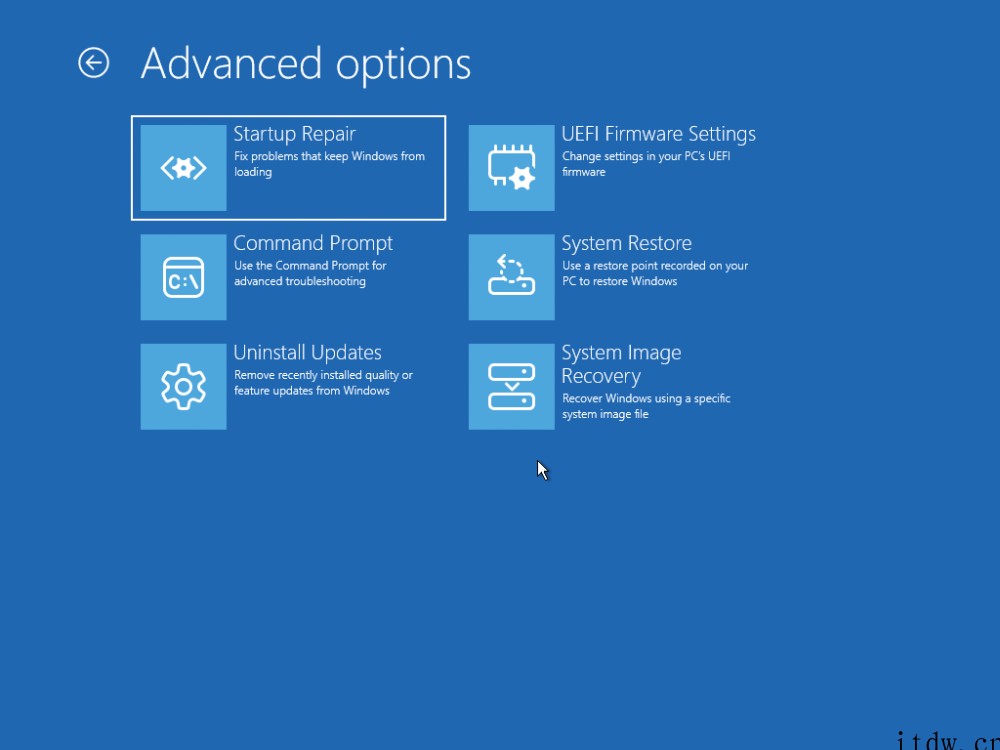Click the Startup Repair wrench-gear icon
Image resolution: width=1000 pixels, height=750 pixels.
(x=183, y=168)
